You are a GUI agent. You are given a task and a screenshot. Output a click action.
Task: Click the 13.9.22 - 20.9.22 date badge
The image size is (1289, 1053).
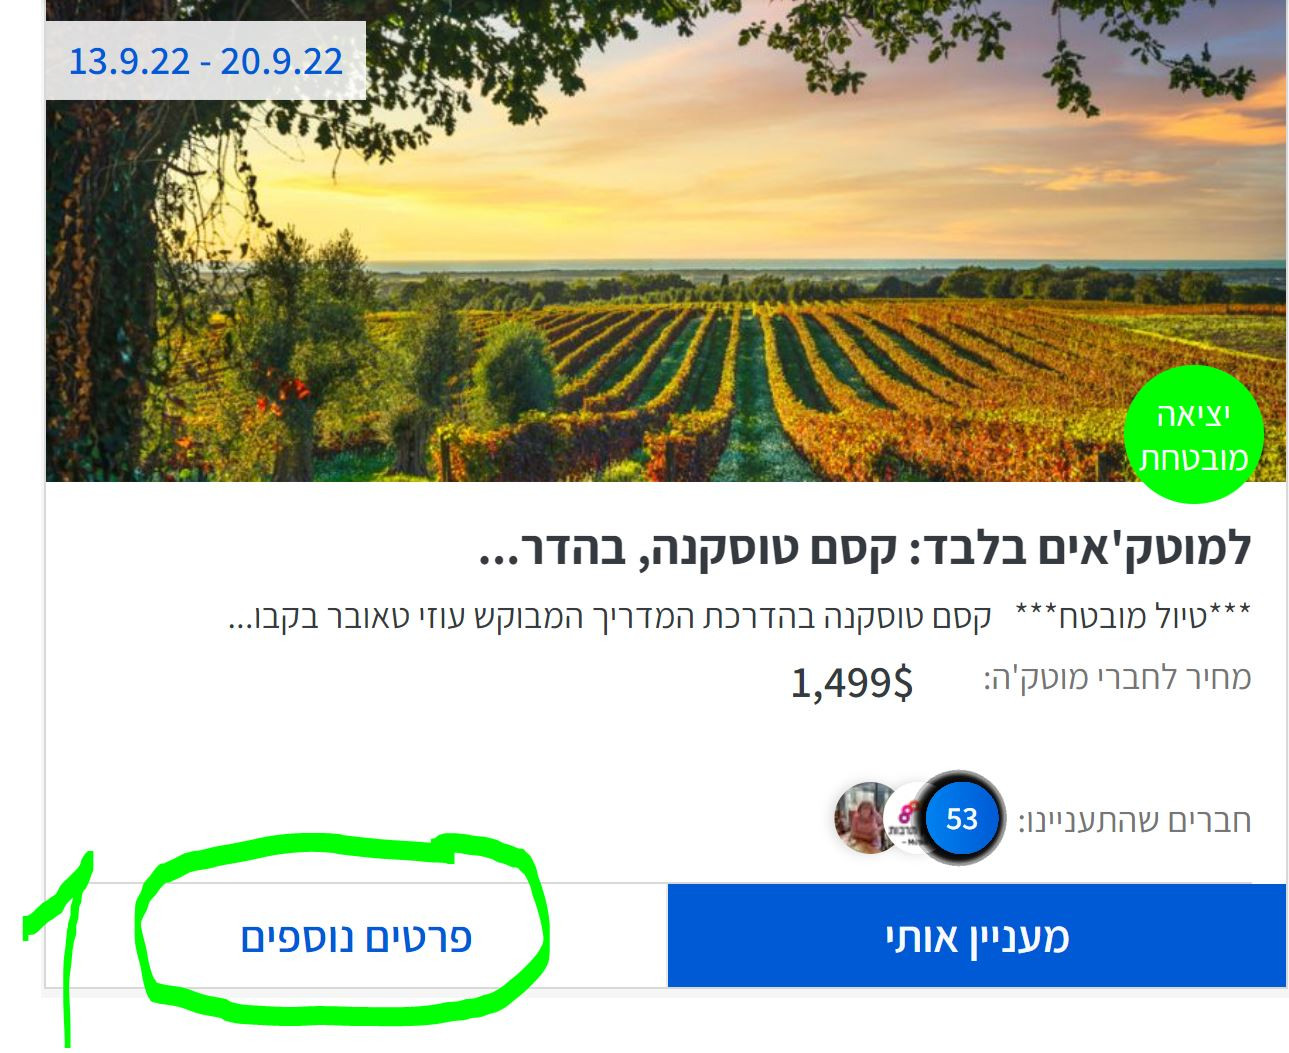click(206, 61)
